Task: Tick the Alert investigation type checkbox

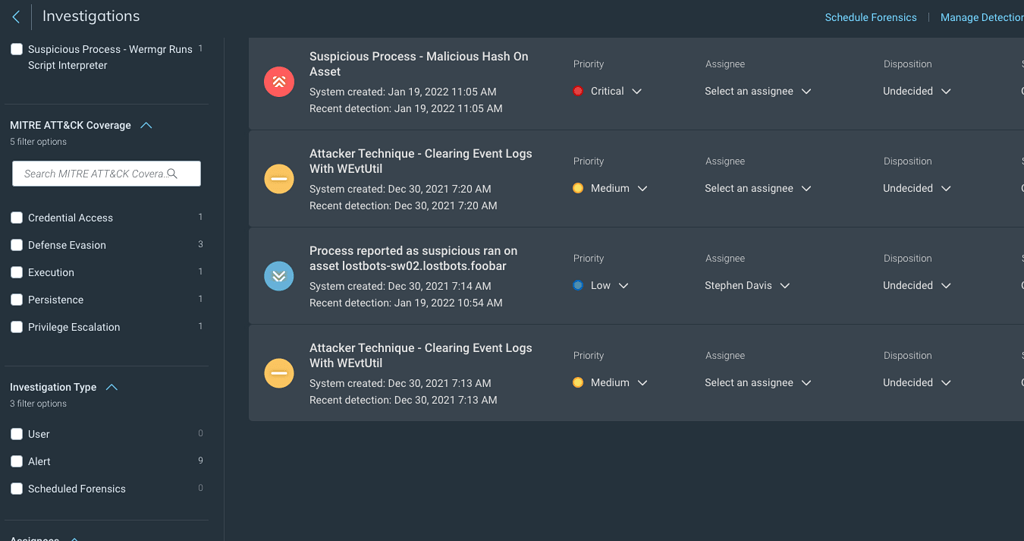Action: (17, 462)
